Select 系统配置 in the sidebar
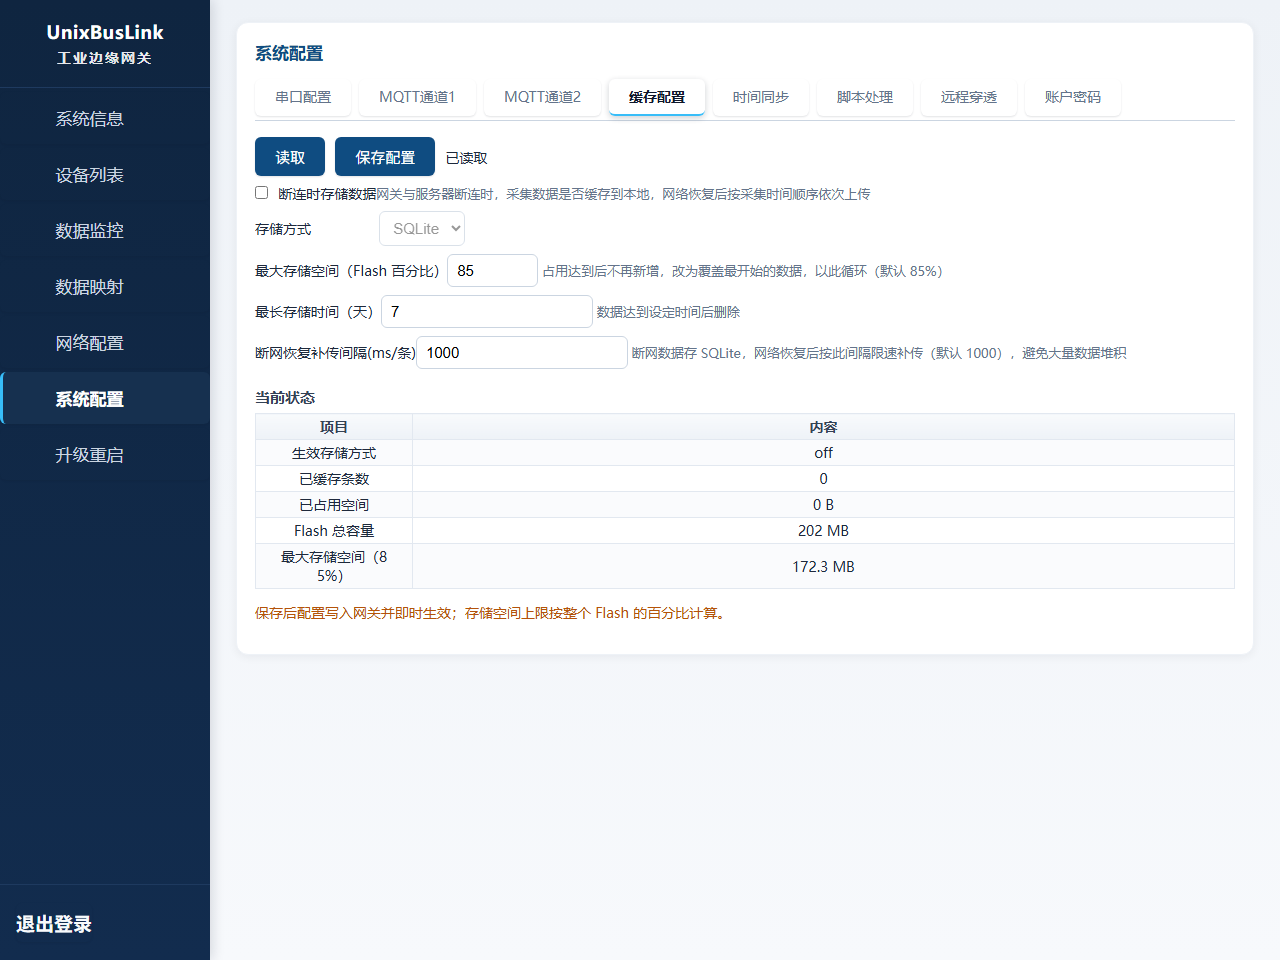 (105, 399)
